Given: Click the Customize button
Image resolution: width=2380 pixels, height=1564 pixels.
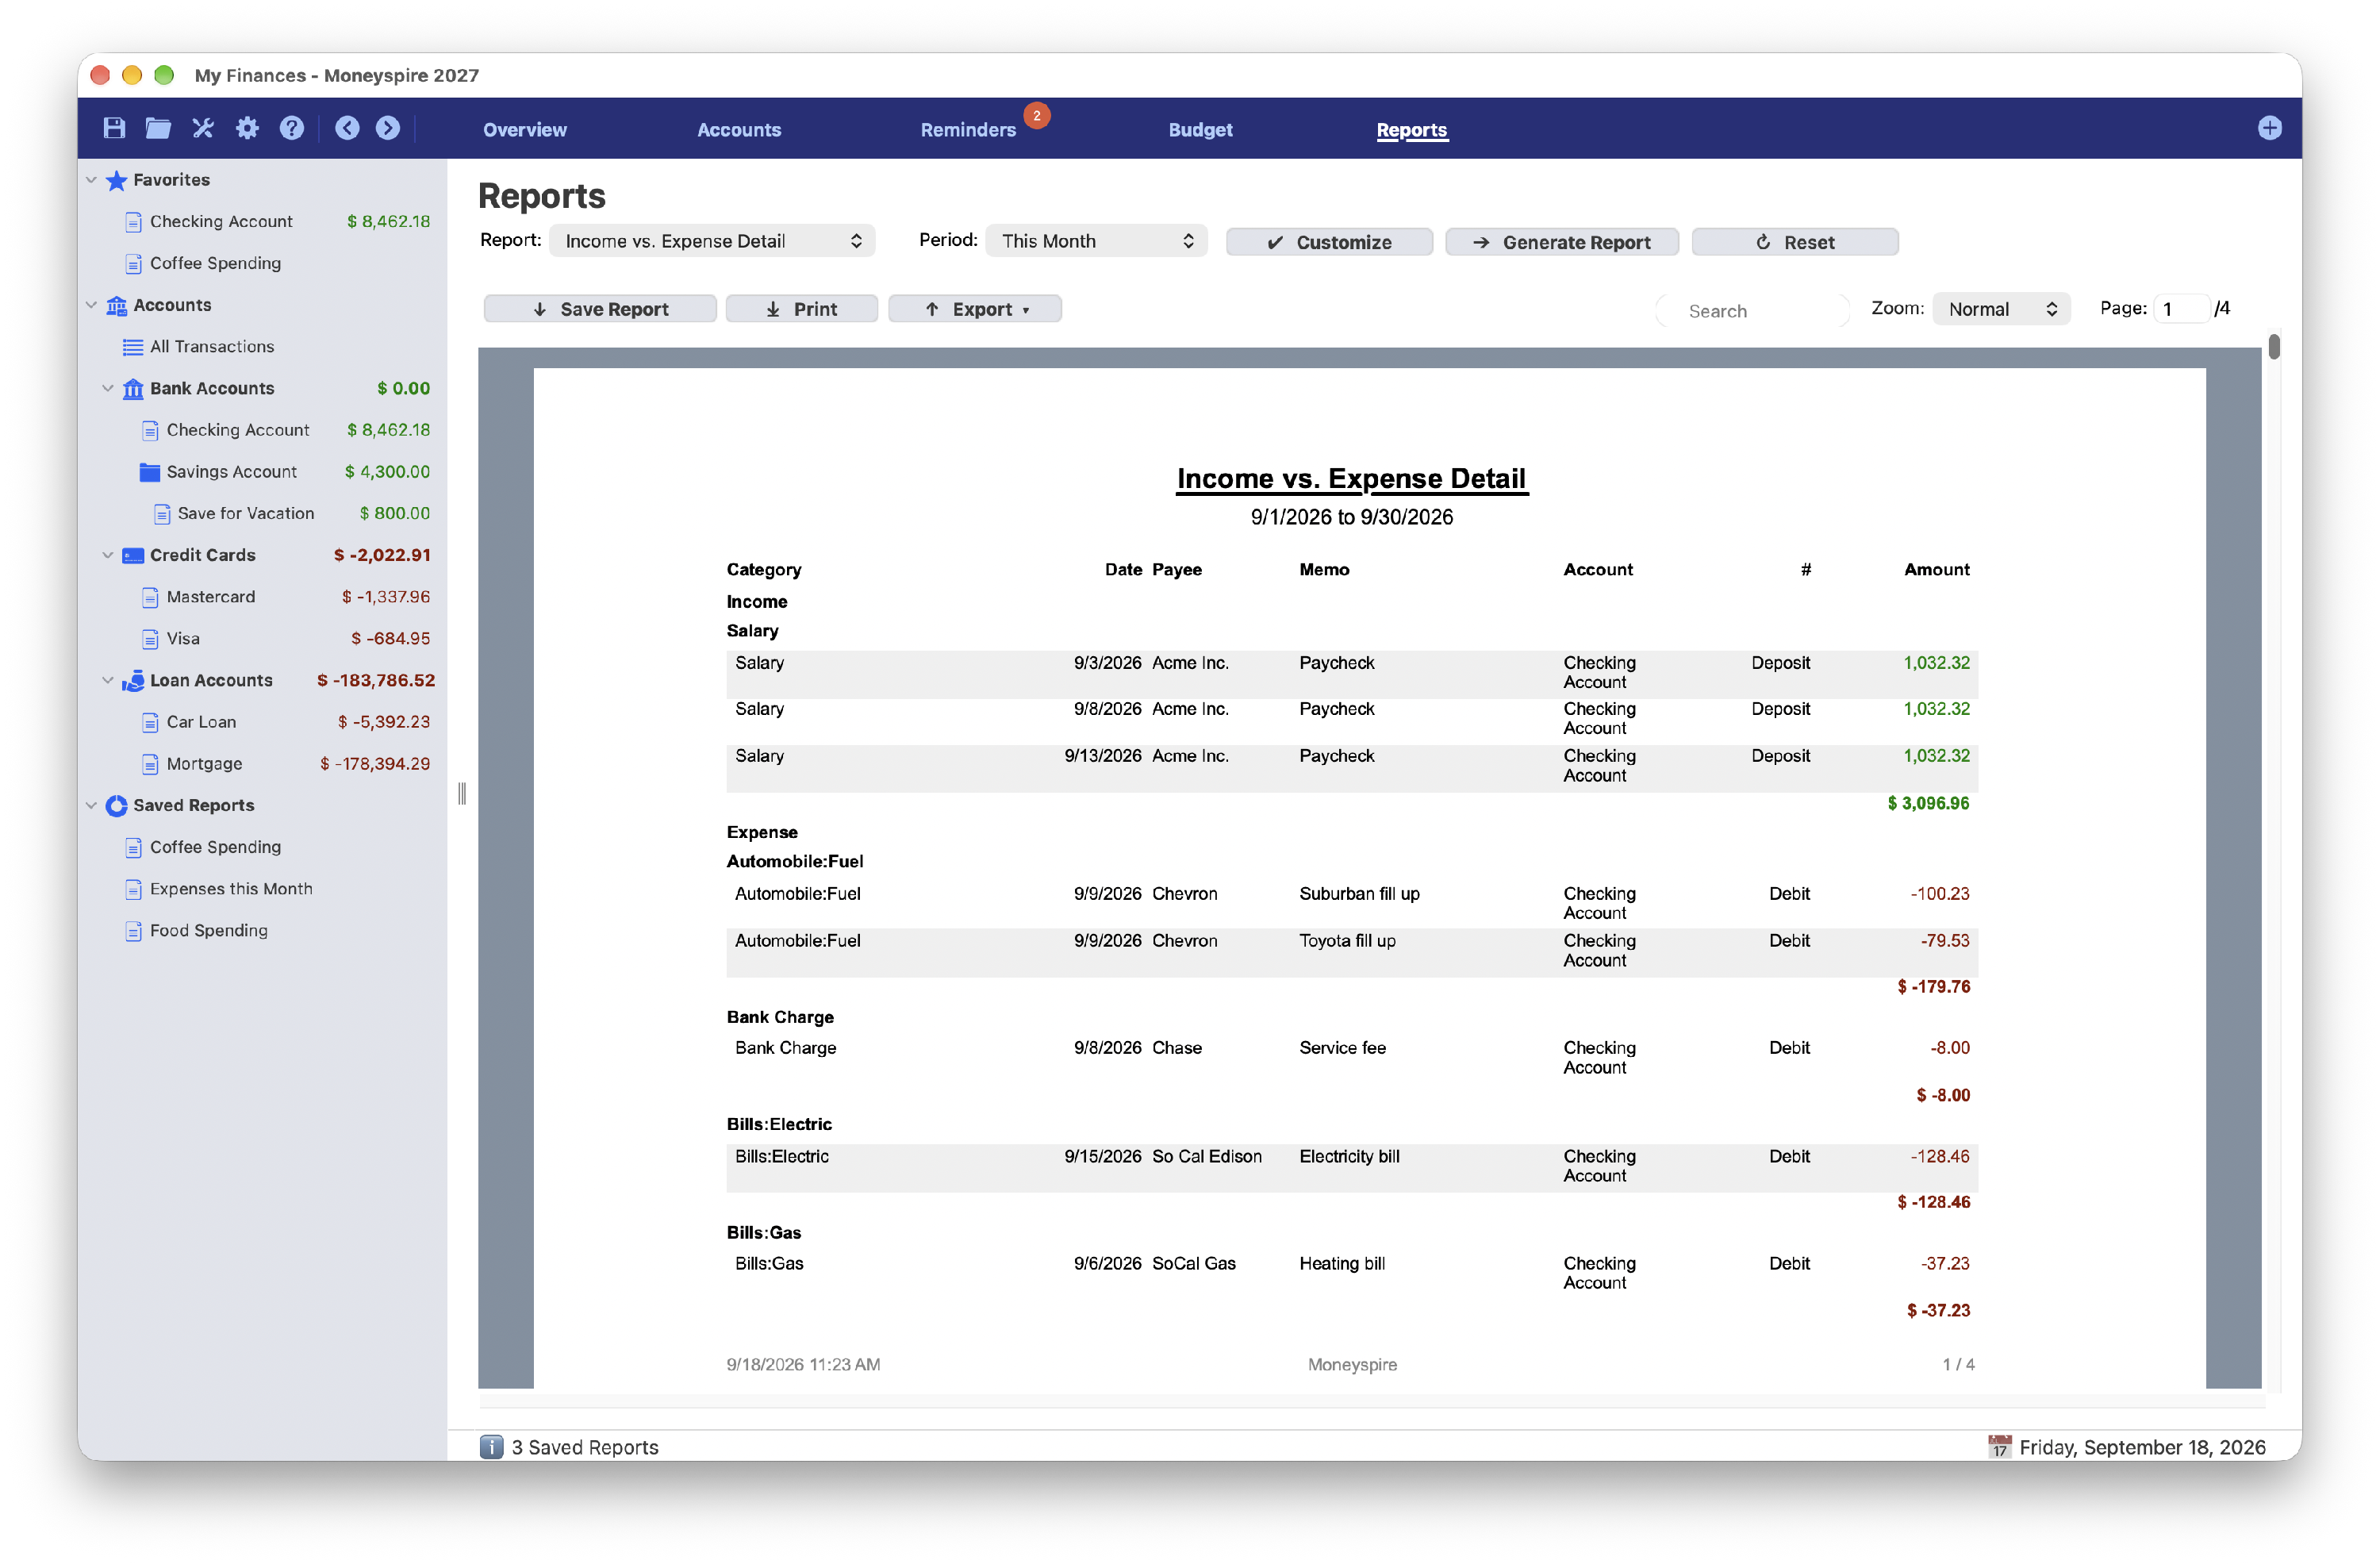Looking at the screenshot, I should point(1329,242).
